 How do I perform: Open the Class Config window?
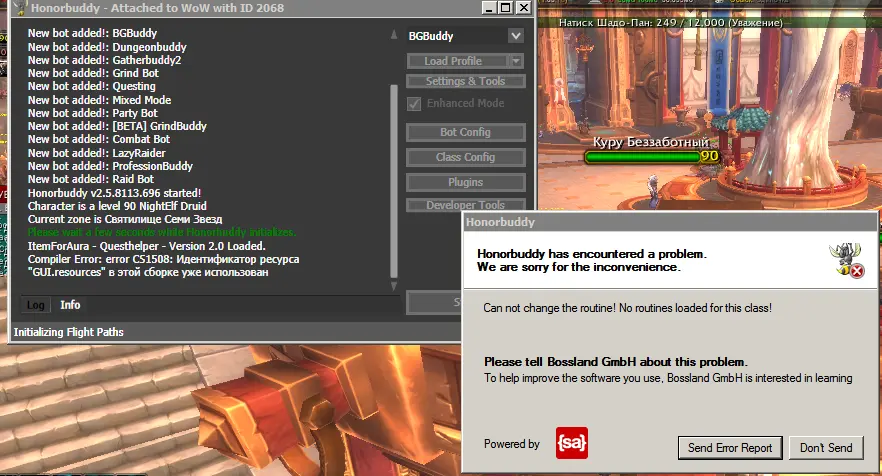[x=465, y=157]
